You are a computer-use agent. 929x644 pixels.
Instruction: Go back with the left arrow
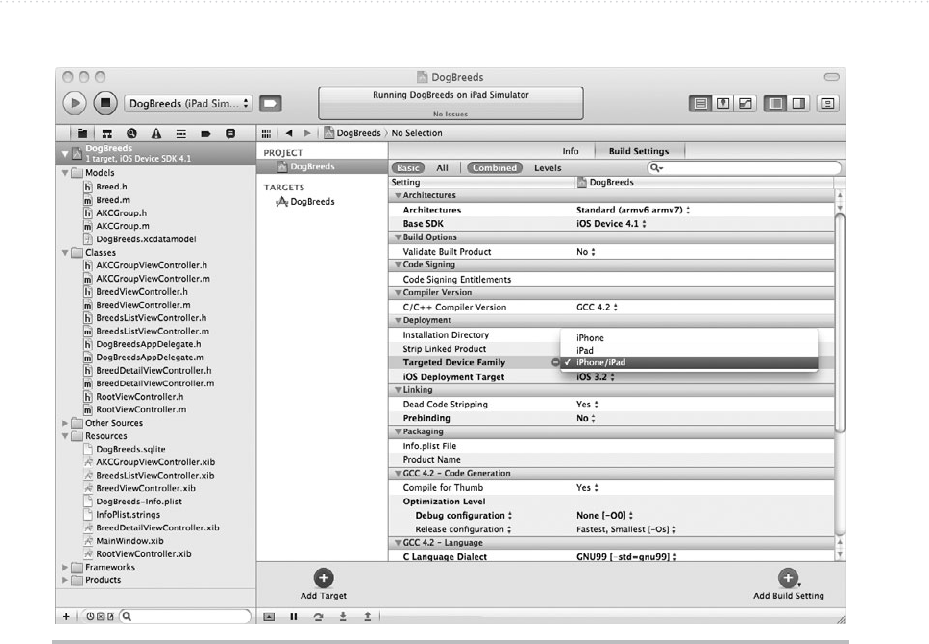[x=289, y=133]
